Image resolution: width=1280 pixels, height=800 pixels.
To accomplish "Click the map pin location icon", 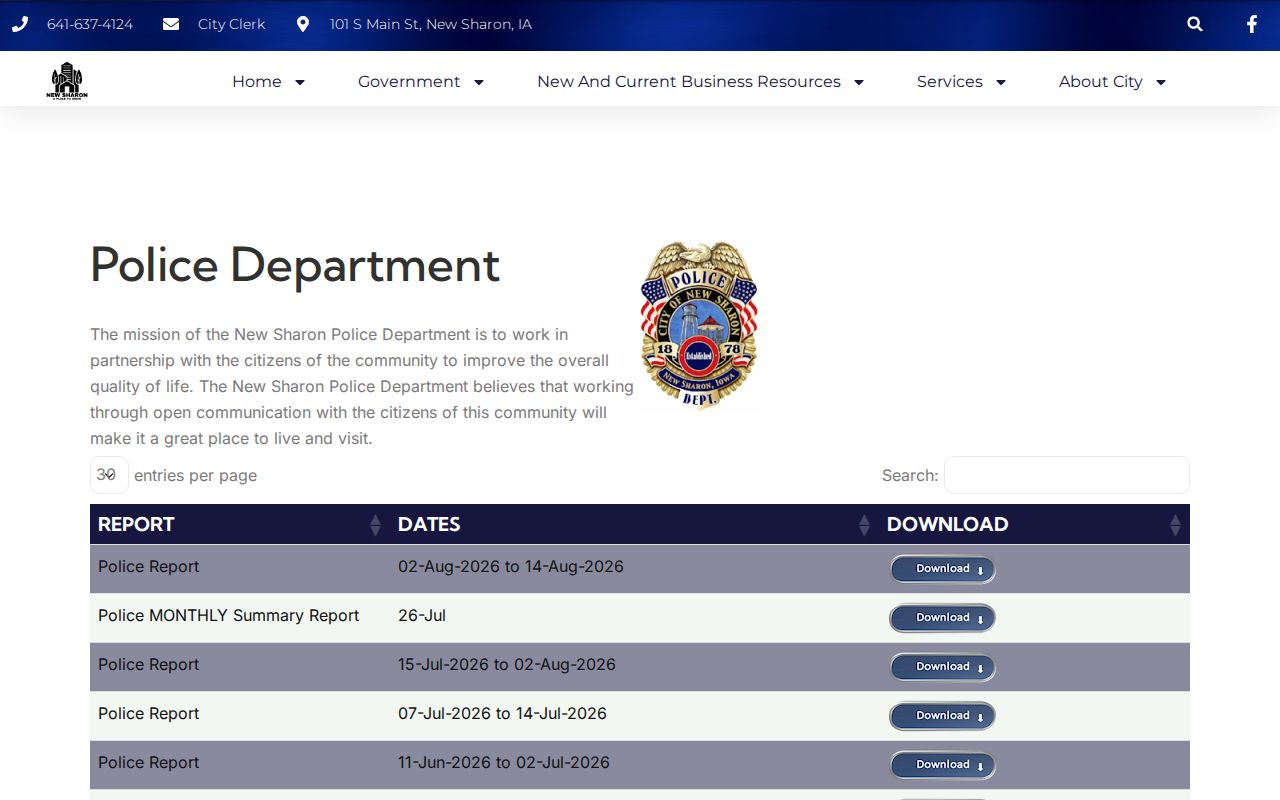I will (x=303, y=24).
